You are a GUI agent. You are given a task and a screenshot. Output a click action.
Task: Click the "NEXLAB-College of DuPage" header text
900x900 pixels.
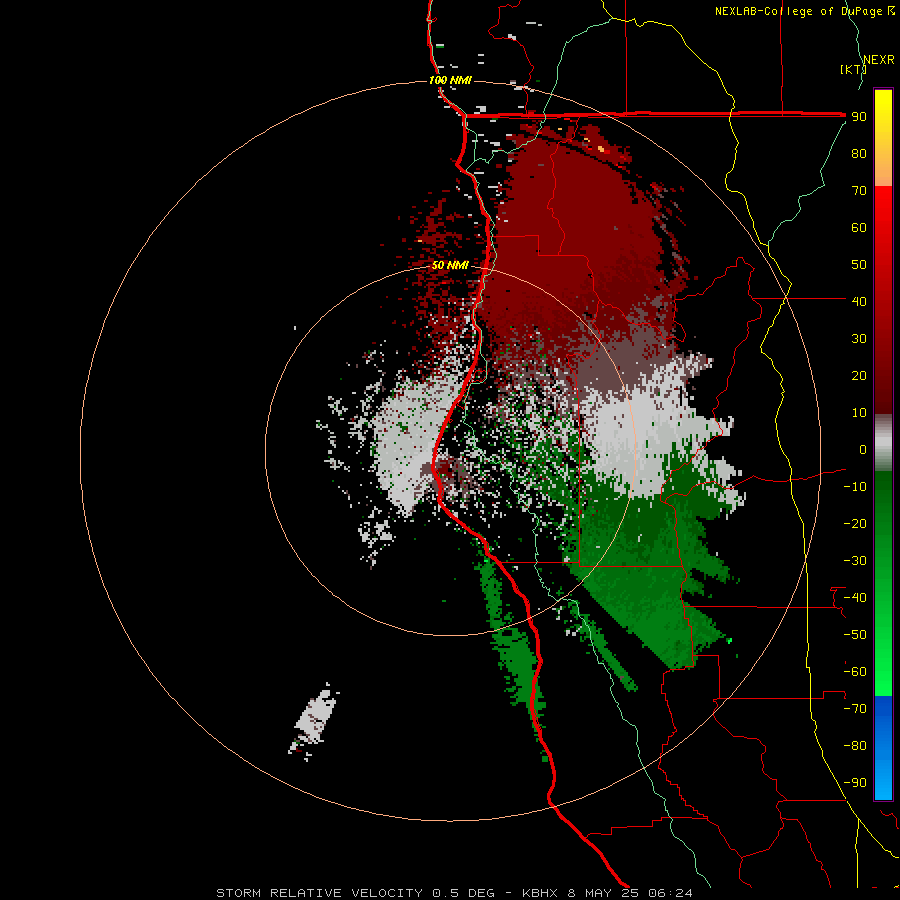coord(798,11)
